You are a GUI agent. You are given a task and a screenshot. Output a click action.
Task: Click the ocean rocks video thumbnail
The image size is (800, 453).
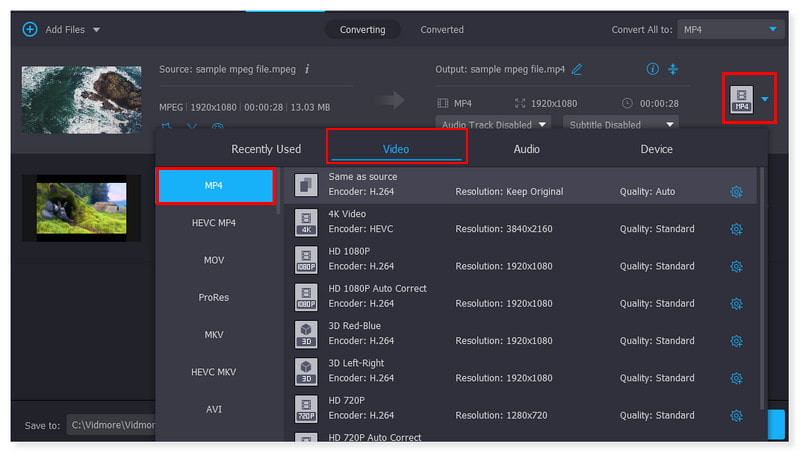coord(82,100)
